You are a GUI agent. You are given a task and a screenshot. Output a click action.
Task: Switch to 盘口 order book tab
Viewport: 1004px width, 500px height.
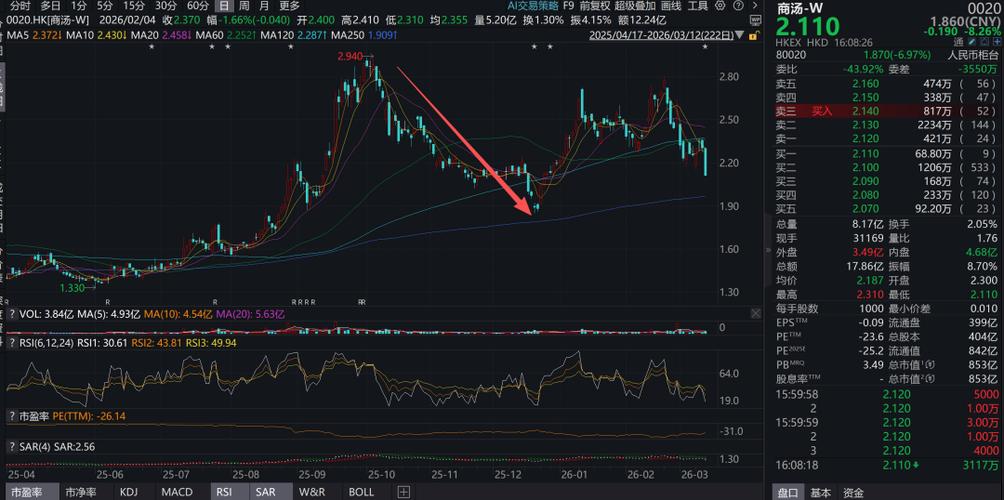(x=787, y=492)
